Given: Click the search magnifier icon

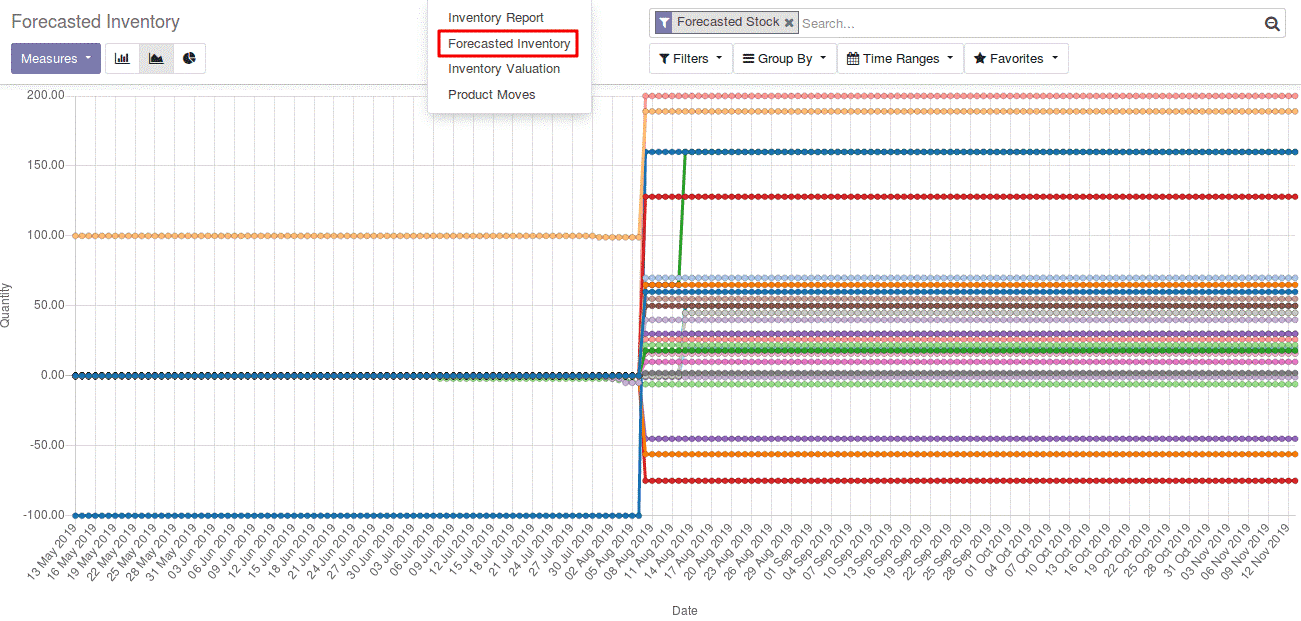Looking at the screenshot, I should coord(1272,24).
